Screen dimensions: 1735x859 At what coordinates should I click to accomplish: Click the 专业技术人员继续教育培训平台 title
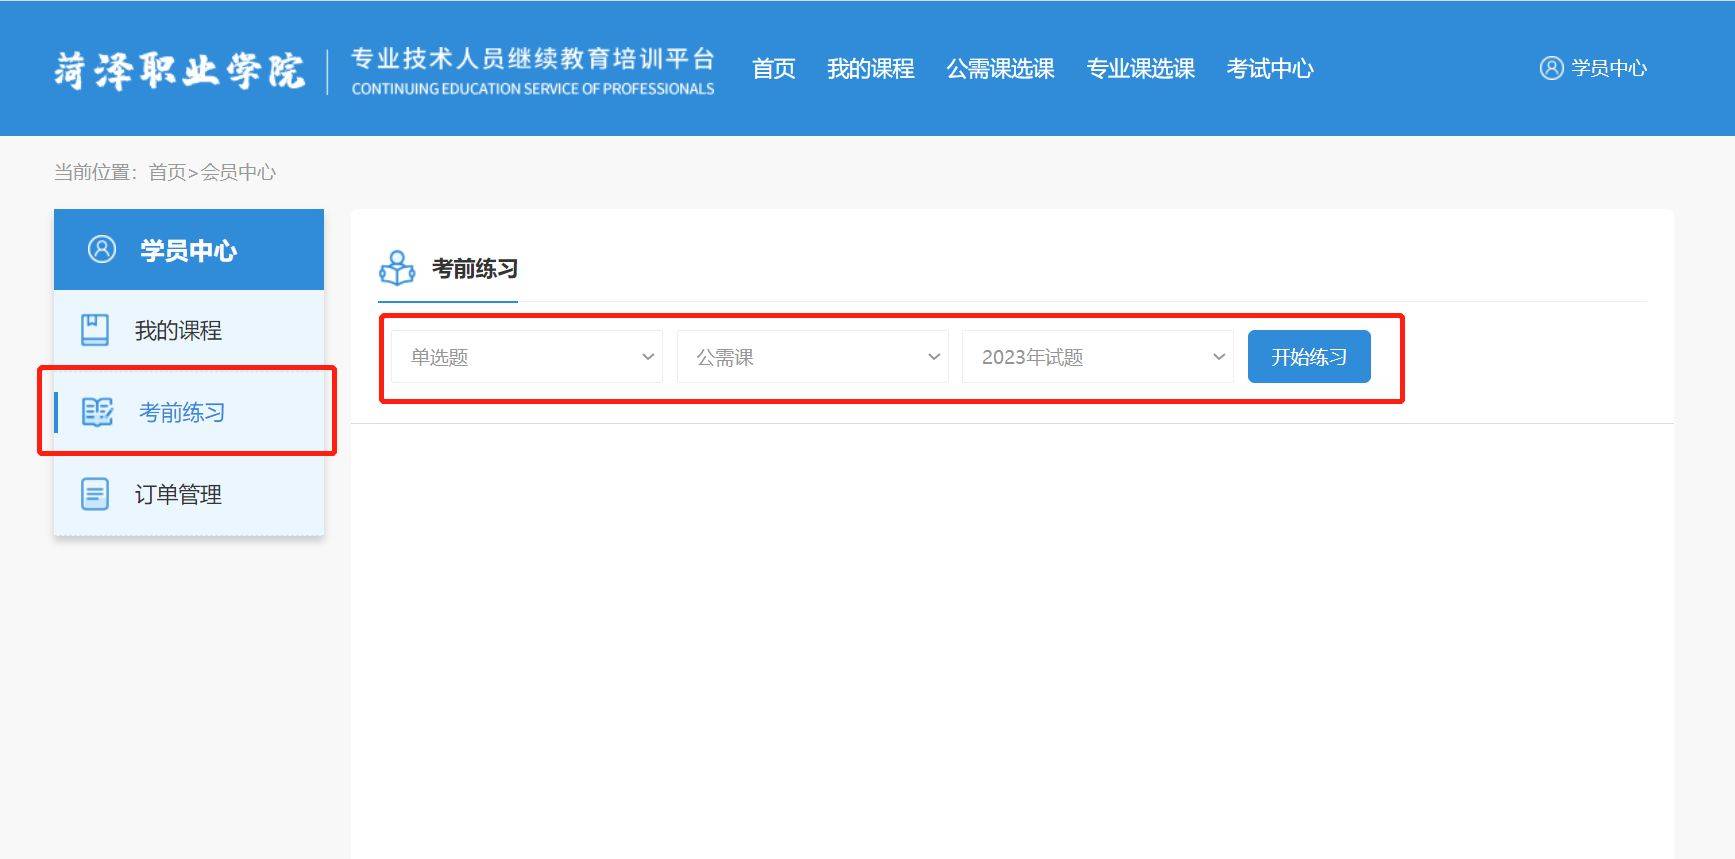click(x=533, y=58)
